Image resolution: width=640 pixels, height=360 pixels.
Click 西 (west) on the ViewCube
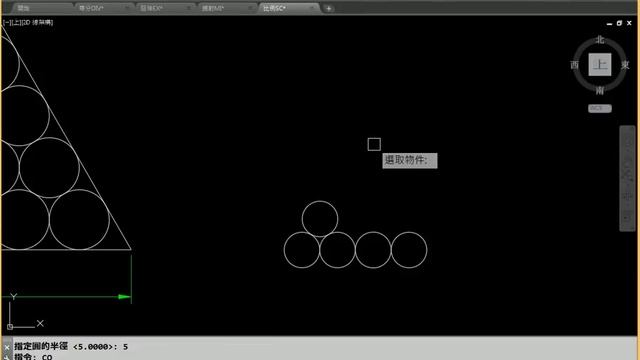point(575,65)
